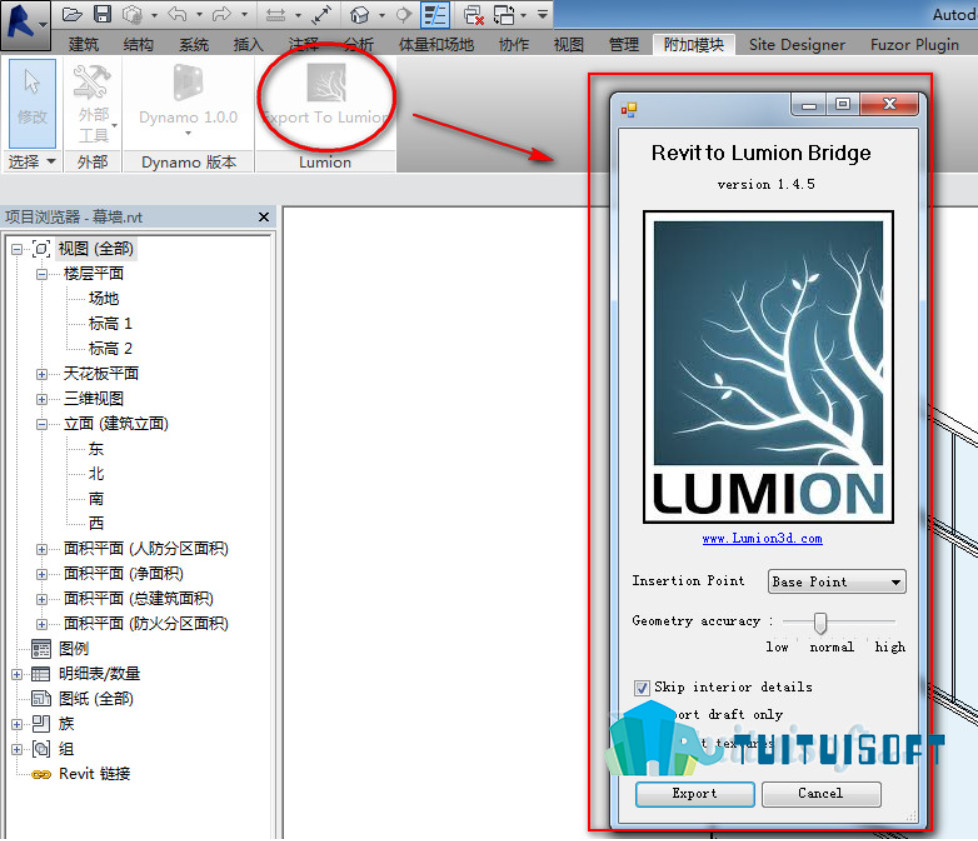Select the 标高 1 floor plan
This screenshot has height=841, width=978.
tap(110, 324)
